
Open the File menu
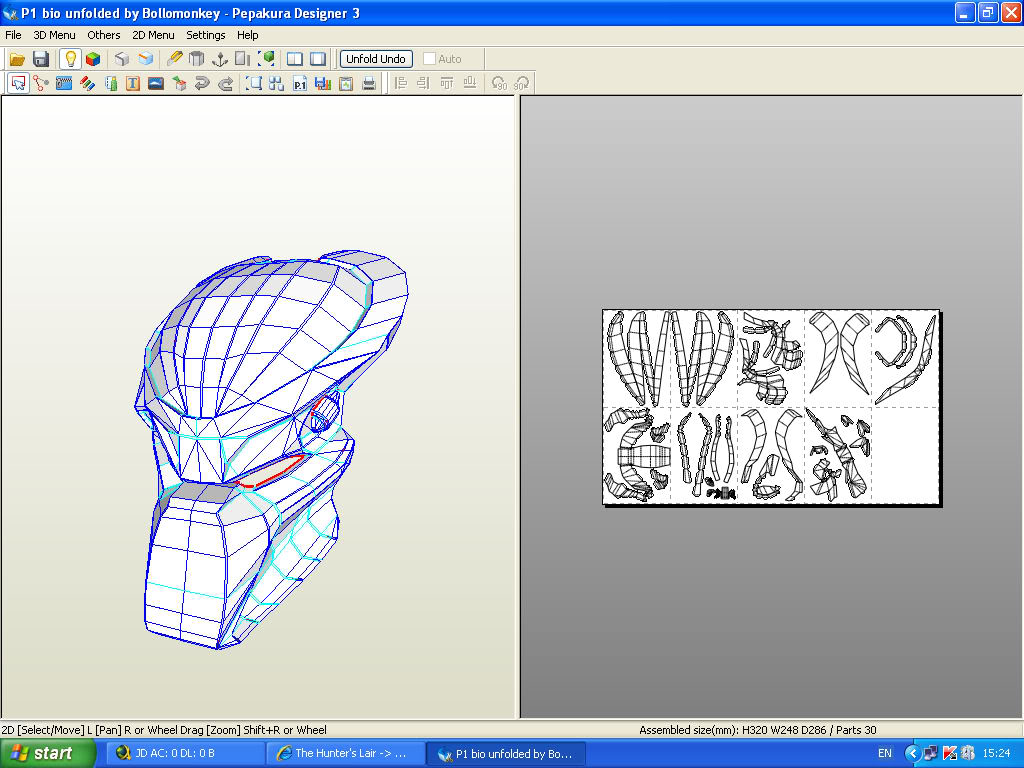[13, 35]
